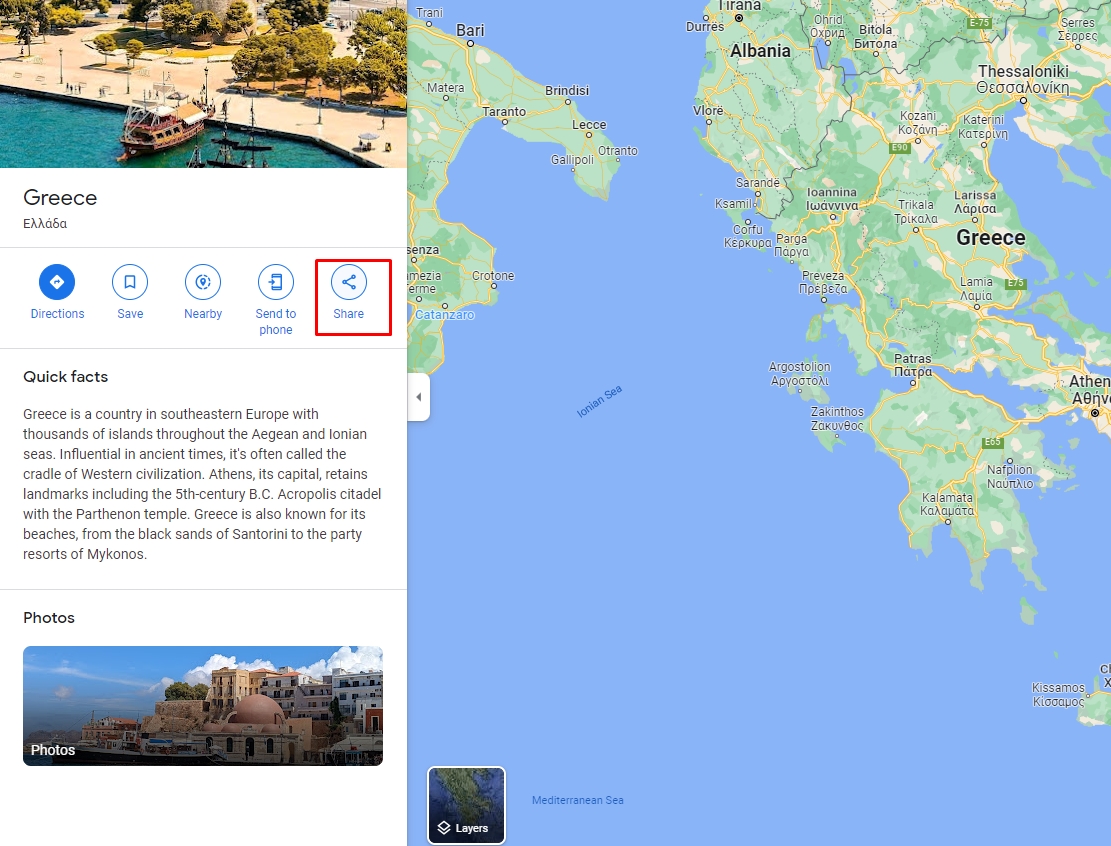Click the Crotone label on map
The height and width of the screenshot is (846, 1111).
pos(493,276)
